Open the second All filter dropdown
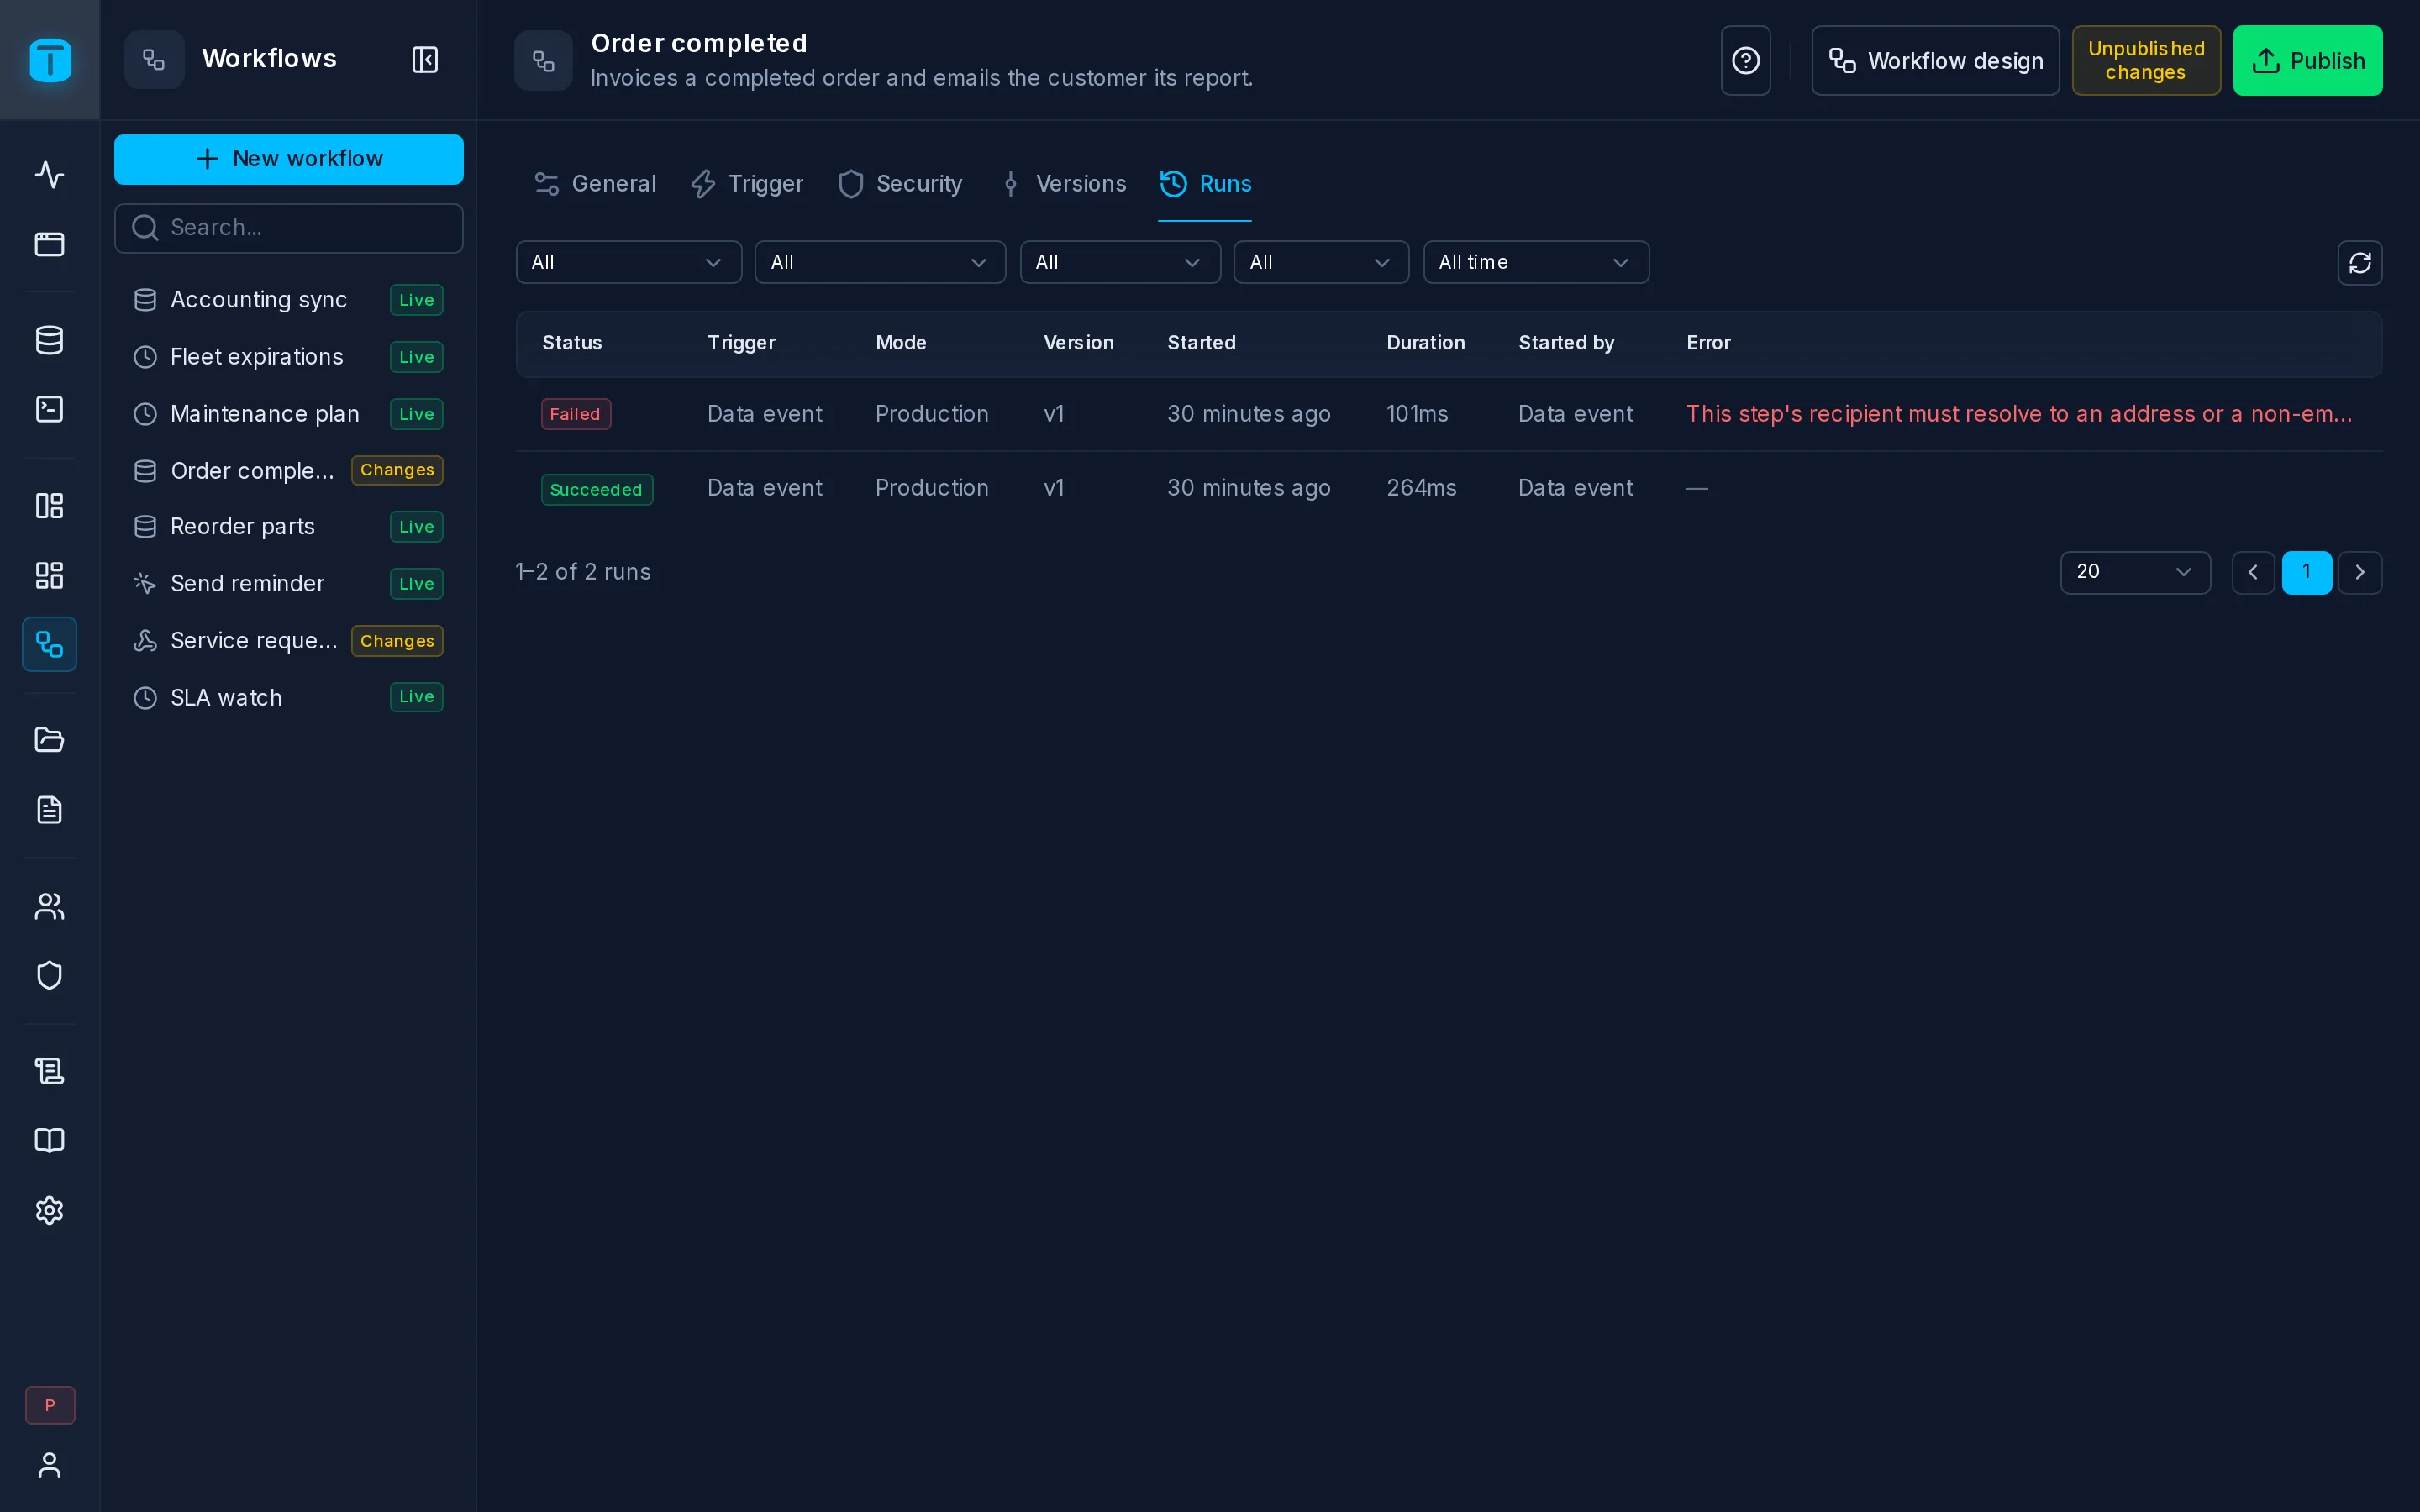Image resolution: width=2420 pixels, height=1512 pixels. click(x=880, y=262)
